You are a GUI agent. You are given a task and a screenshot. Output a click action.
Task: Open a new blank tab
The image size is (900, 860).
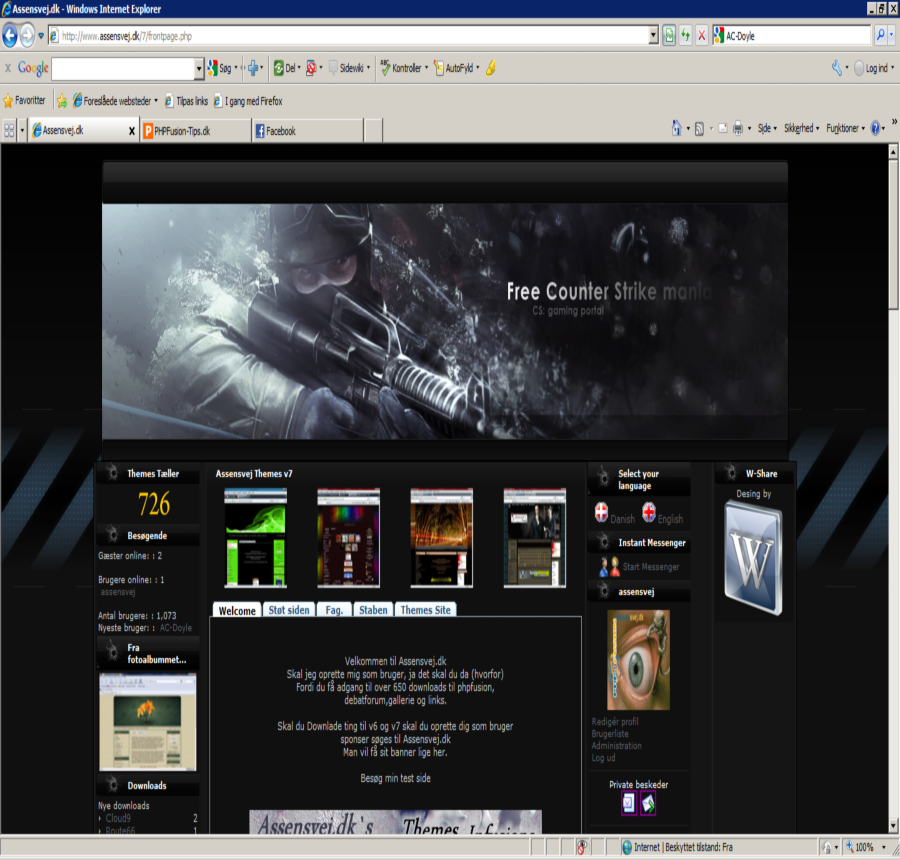[x=373, y=131]
